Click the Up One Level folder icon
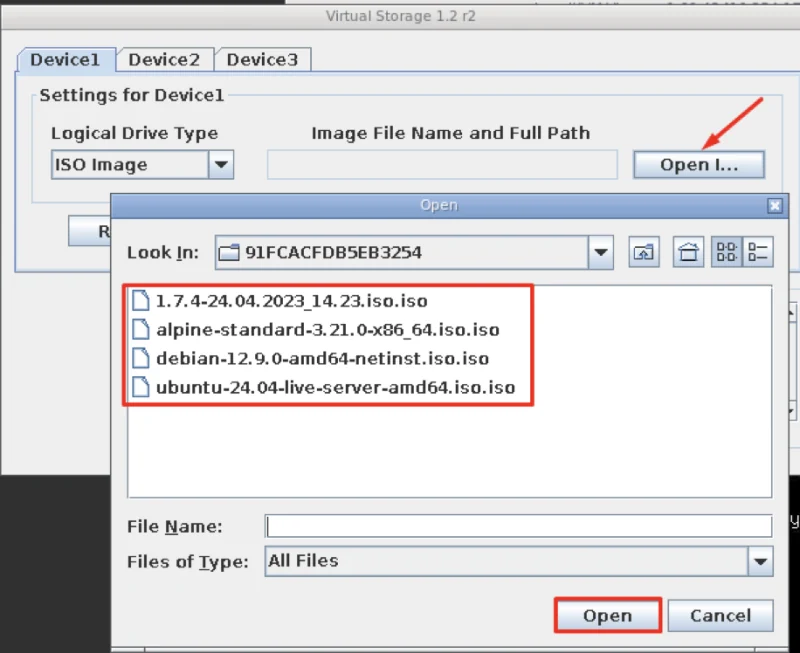The height and width of the screenshot is (653, 800). coord(643,253)
